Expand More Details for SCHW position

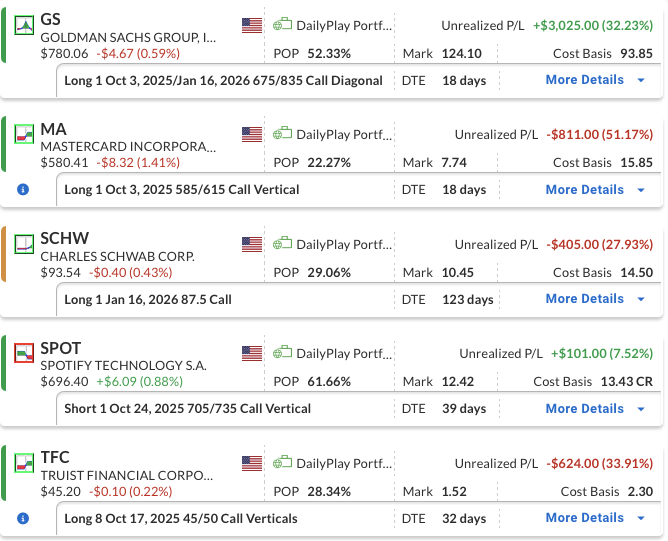tap(595, 299)
